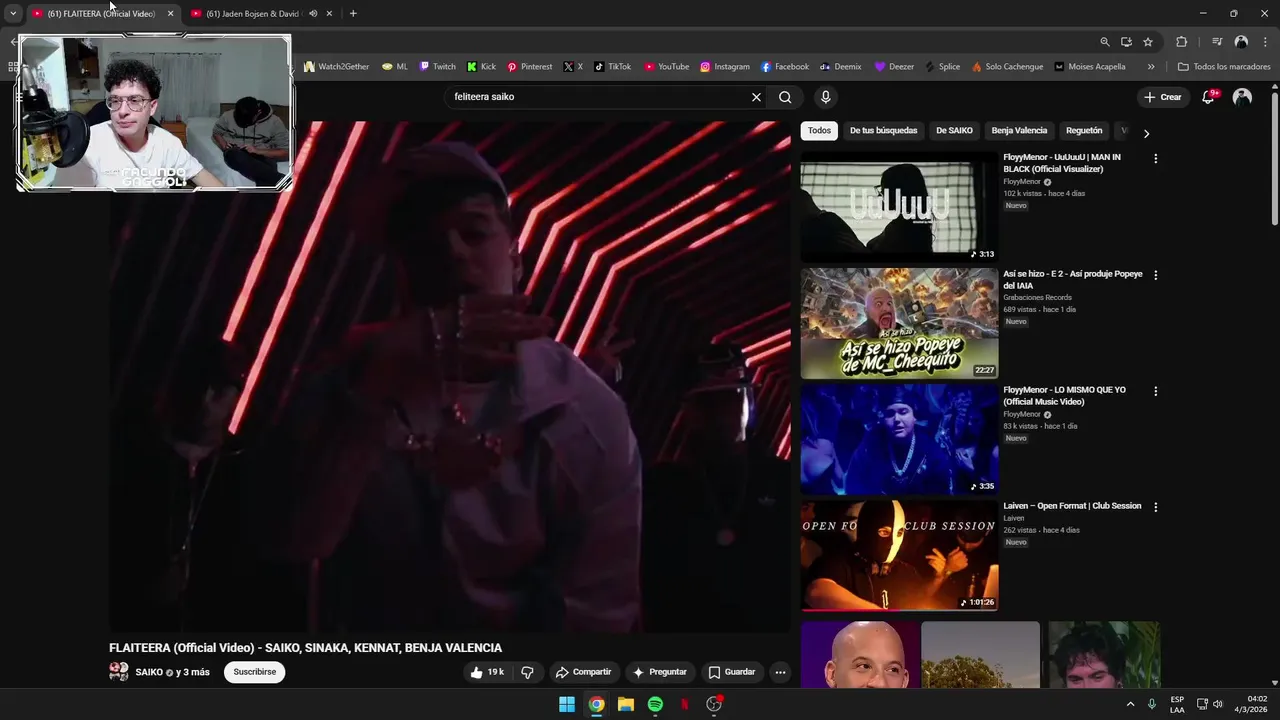
Task: Open Todos los marcadores folder
Action: [1224, 67]
